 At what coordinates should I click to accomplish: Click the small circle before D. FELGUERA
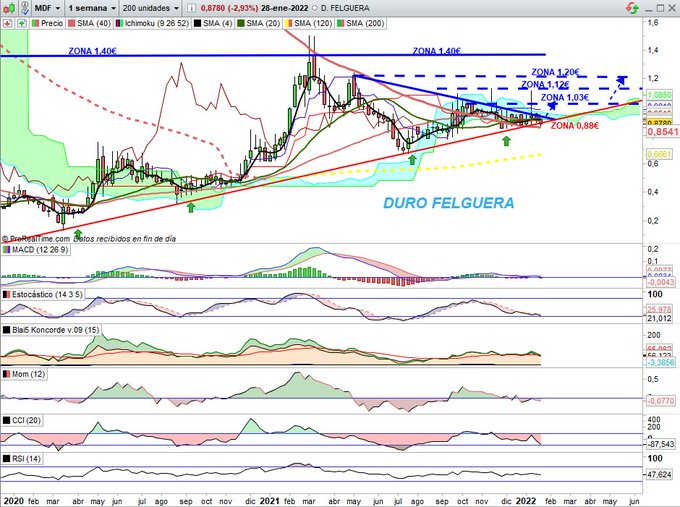[x=314, y=8]
